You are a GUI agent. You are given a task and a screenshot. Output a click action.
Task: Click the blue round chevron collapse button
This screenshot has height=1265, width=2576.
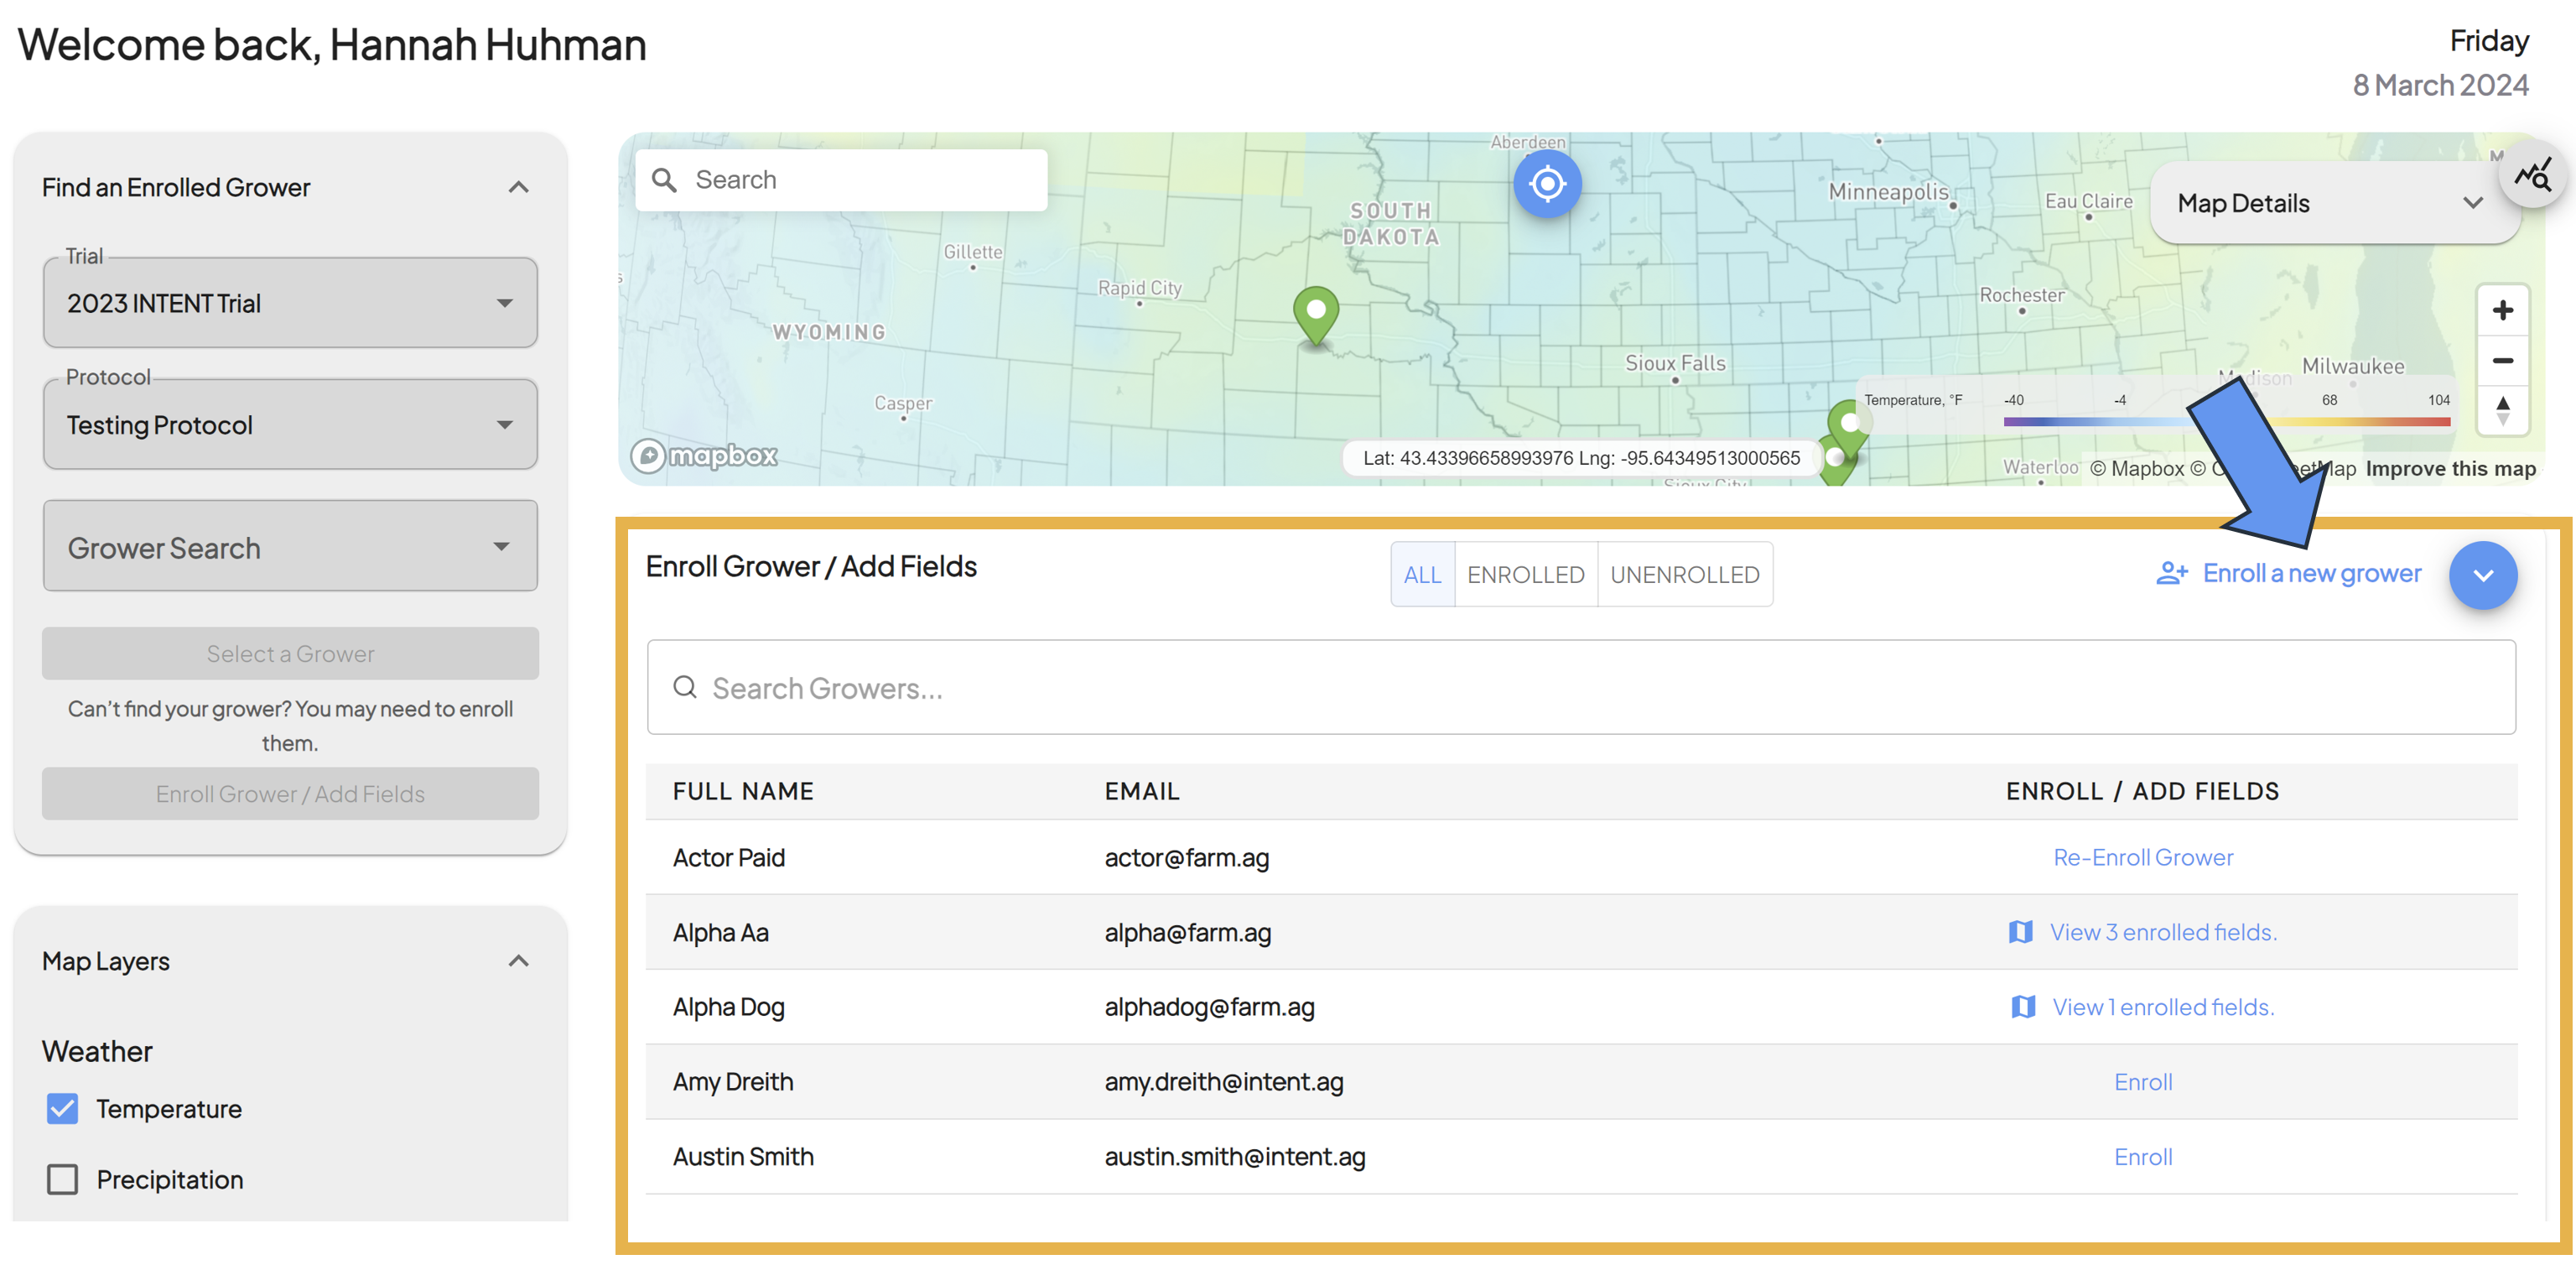(x=2482, y=575)
